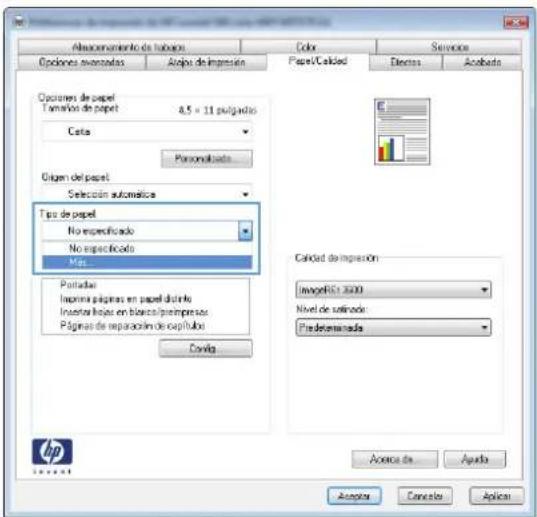
Task: Choose No especificado in the open list
Action: tap(147, 248)
